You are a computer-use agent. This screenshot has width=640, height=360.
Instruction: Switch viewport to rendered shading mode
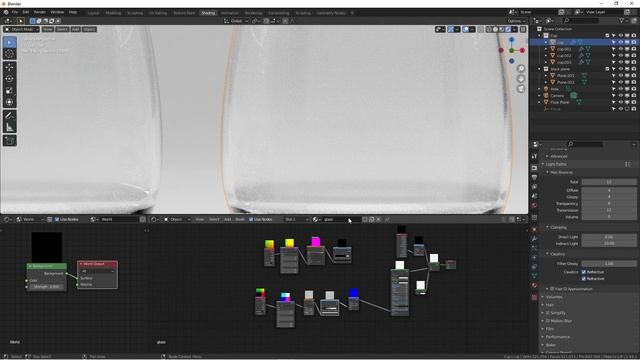click(x=508, y=29)
